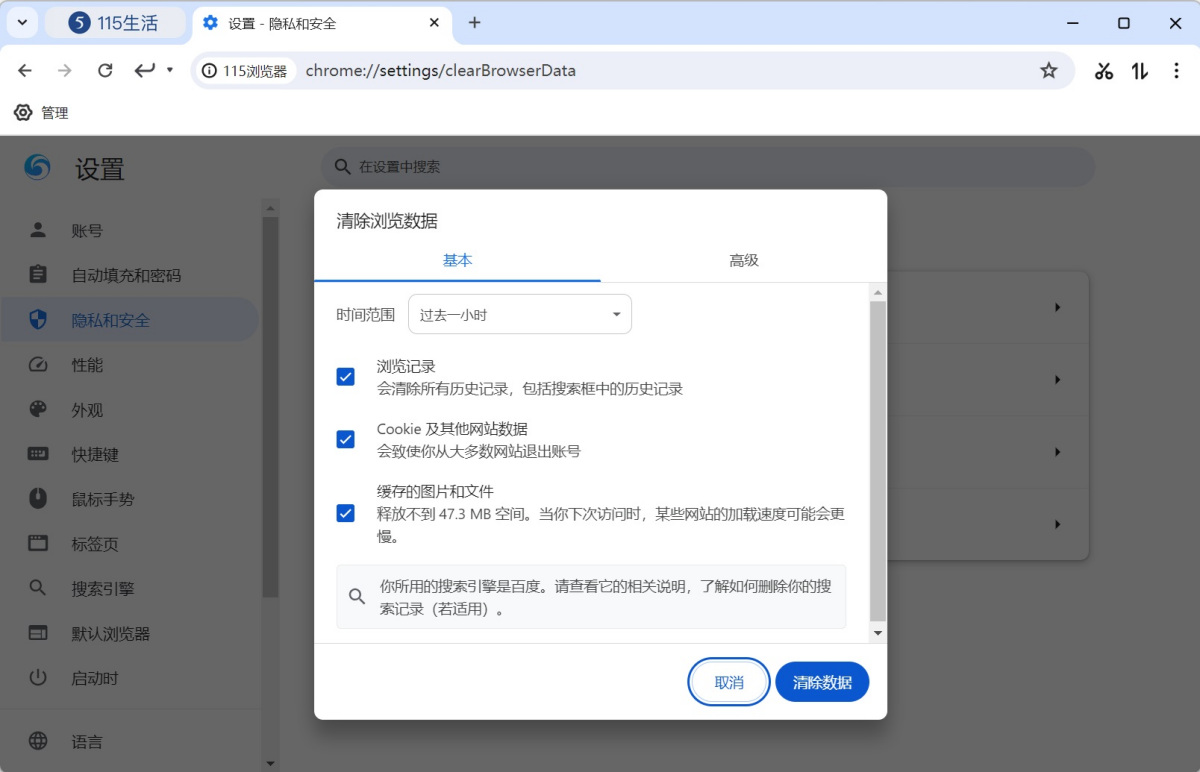
Task: Open the 时间范围 dropdown showing 过去一小时
Action: [520, 315]
